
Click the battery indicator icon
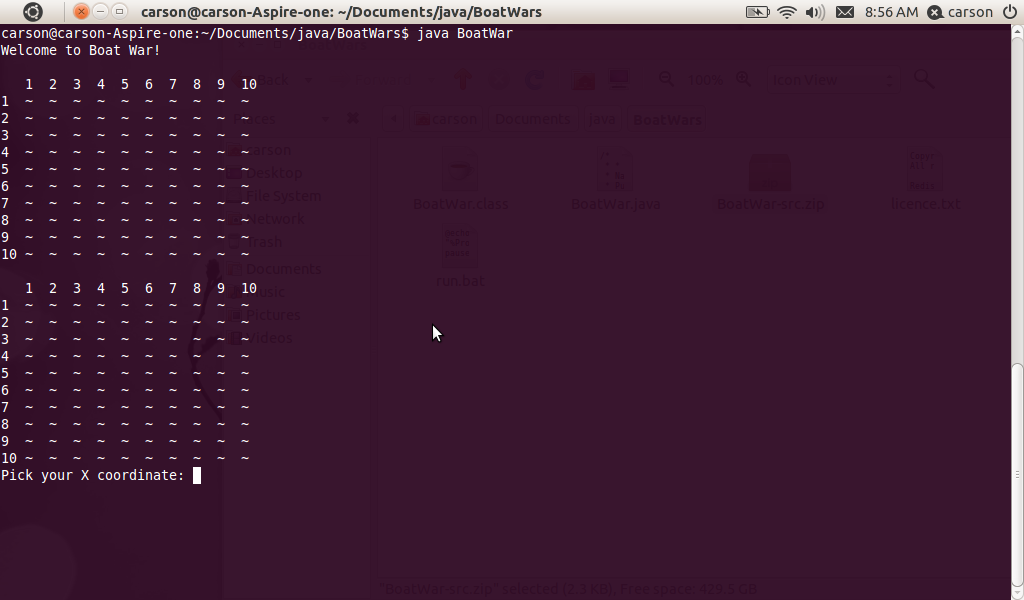tap(758, 12)
